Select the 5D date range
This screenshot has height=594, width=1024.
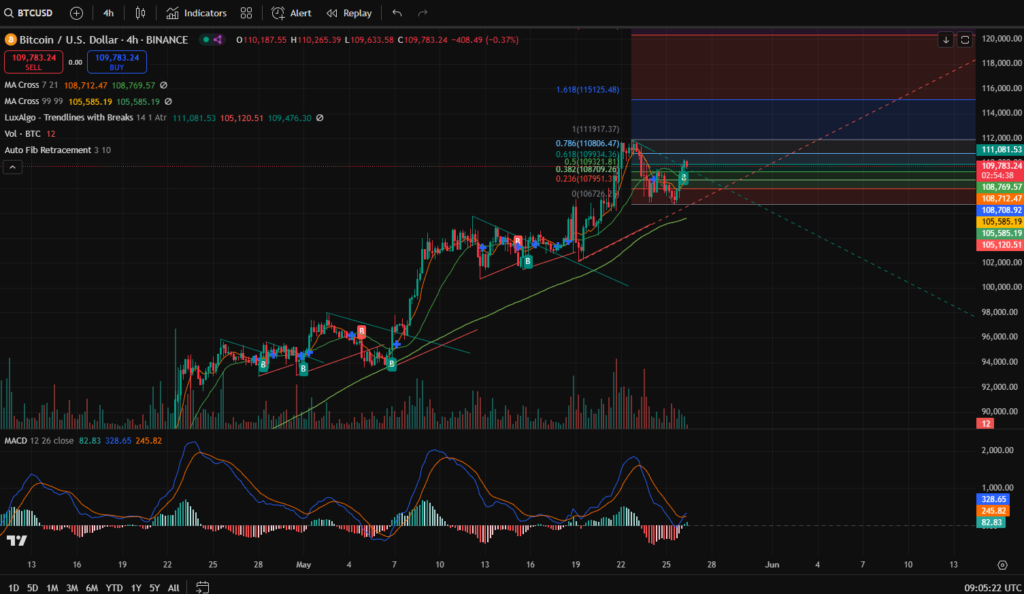click(x=33, y=587)
